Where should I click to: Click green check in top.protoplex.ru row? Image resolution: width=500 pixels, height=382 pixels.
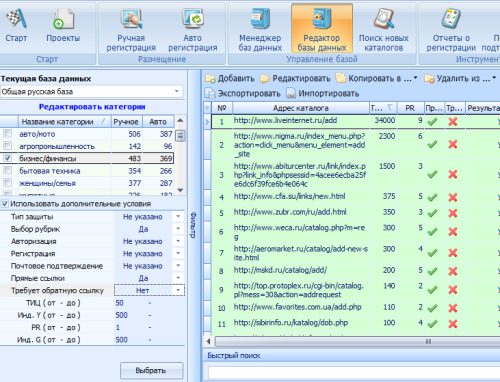pyautogui.click(x=432, y=290)
